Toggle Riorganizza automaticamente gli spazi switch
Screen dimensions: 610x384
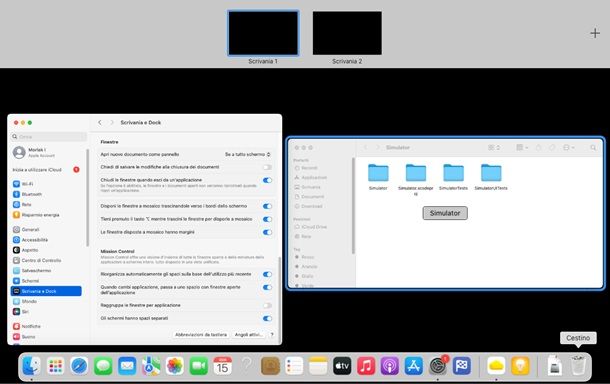267,274
